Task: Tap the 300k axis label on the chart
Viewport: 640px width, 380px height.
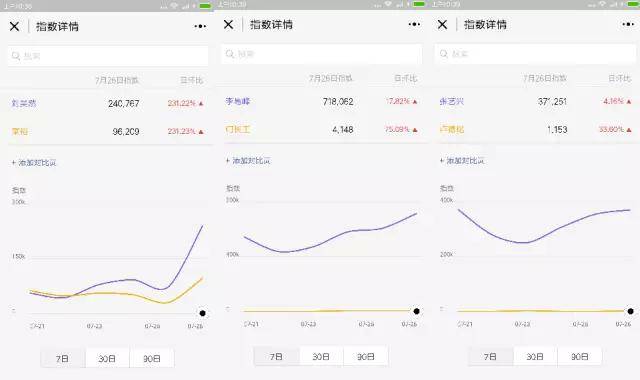Action: pyautogui.click(x=18, y=202)
